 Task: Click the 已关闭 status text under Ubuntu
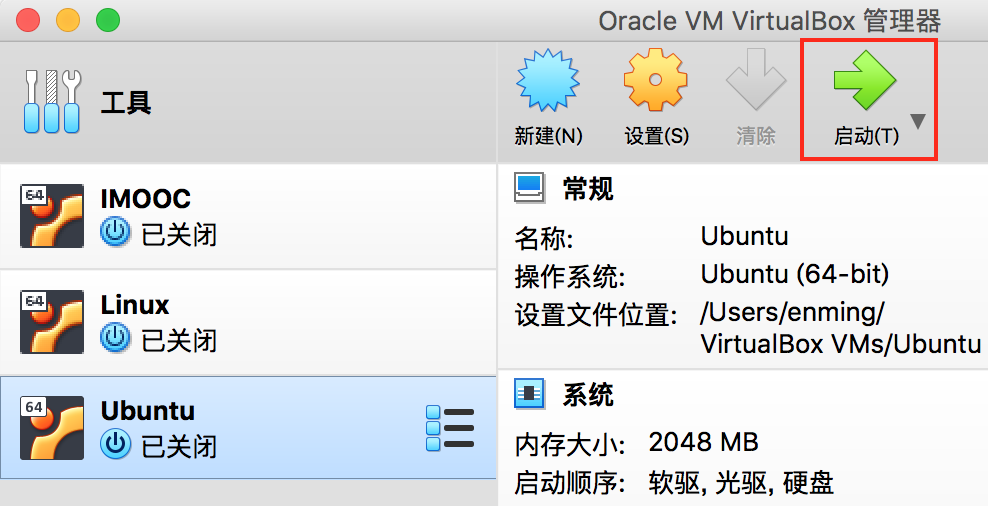tap(179, 447)
